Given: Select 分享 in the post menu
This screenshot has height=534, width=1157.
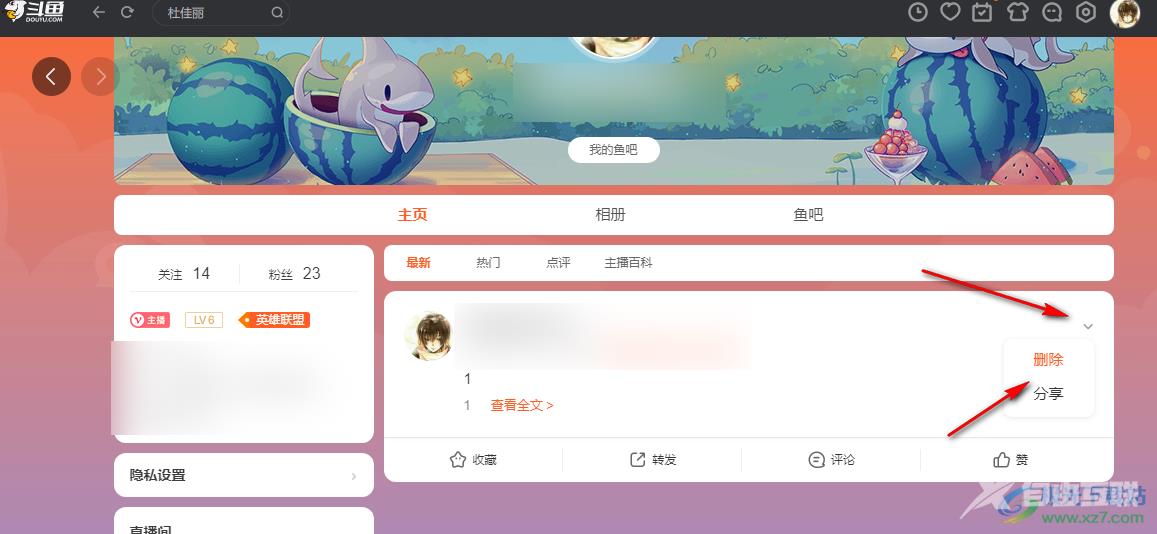Looking at the screenshot, I should click(1049, 394).
